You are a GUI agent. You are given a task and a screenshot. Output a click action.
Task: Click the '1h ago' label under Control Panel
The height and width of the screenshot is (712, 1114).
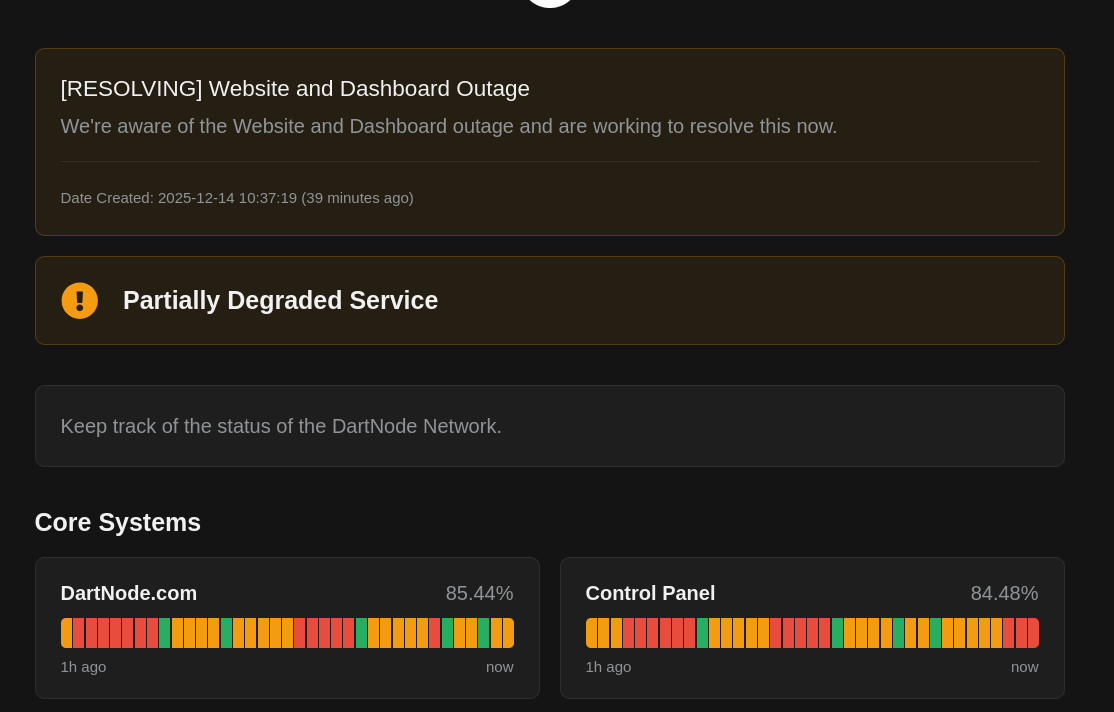(x=608, y=667)
